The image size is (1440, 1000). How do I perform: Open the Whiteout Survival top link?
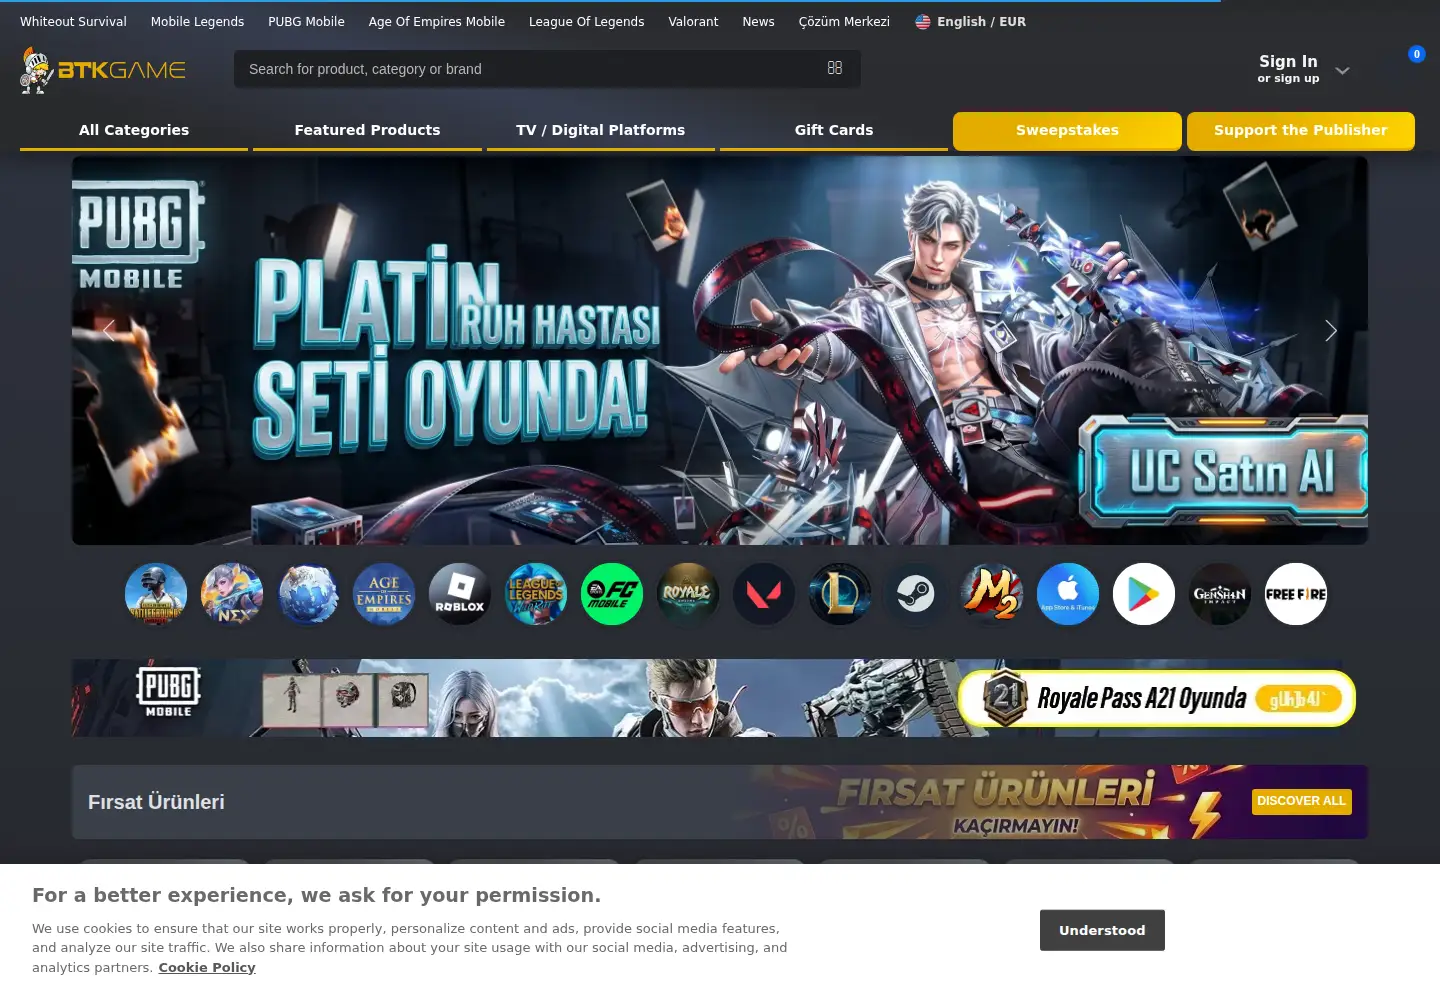(73, 22)
